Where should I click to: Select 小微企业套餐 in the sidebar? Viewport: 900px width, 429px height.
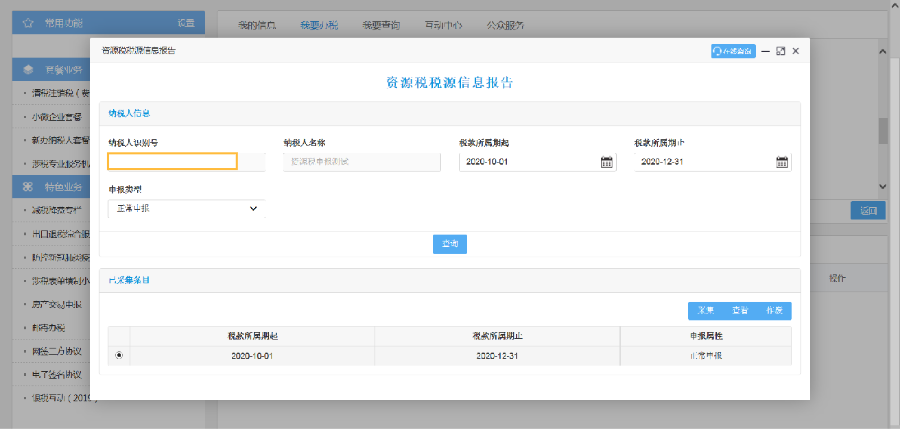pyautogui.click(x=57, y=117)
